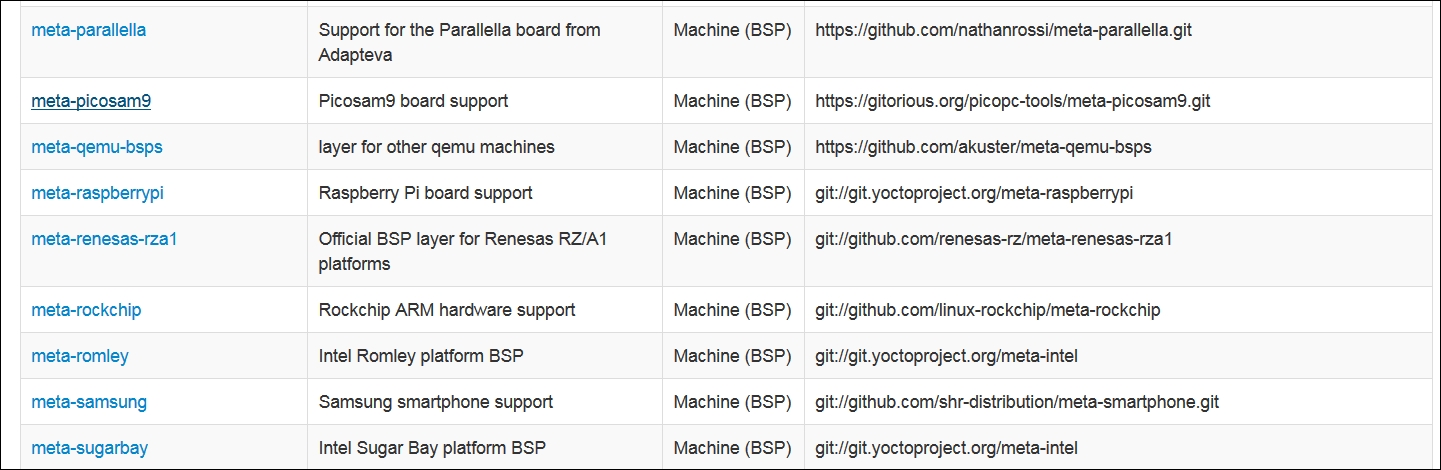
Task: Click the akuster/meta-qemu-bsps repository URL
Action: pyautogui.click(x=983, y=147)
